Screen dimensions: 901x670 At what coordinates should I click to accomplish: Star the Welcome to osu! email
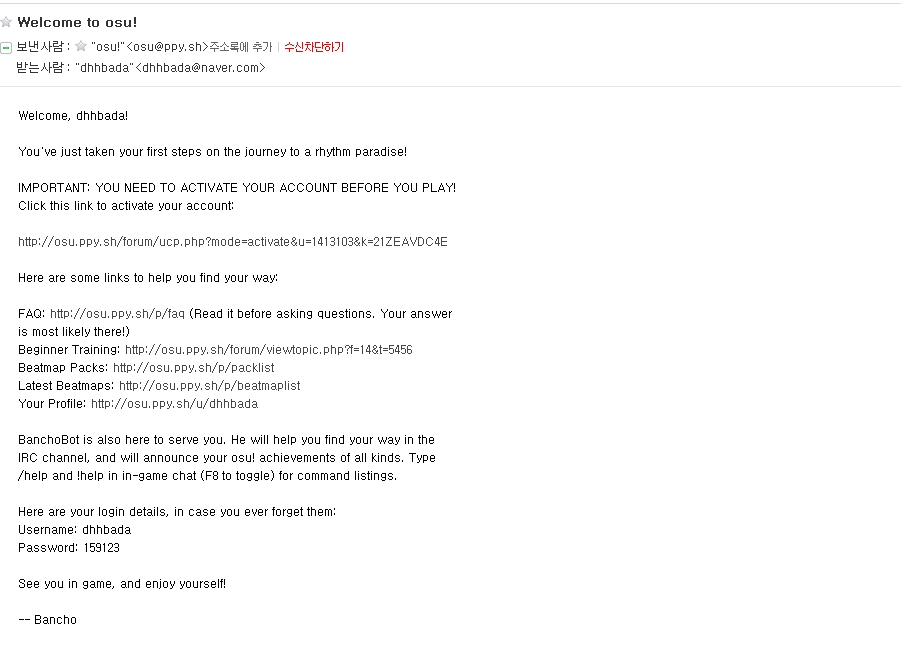7,22
